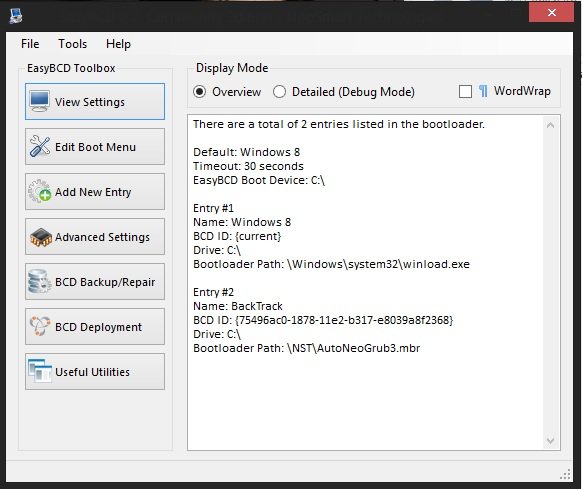
Task: Click the 'Timeout: 30 seconds' line
Action: (248, 166)
